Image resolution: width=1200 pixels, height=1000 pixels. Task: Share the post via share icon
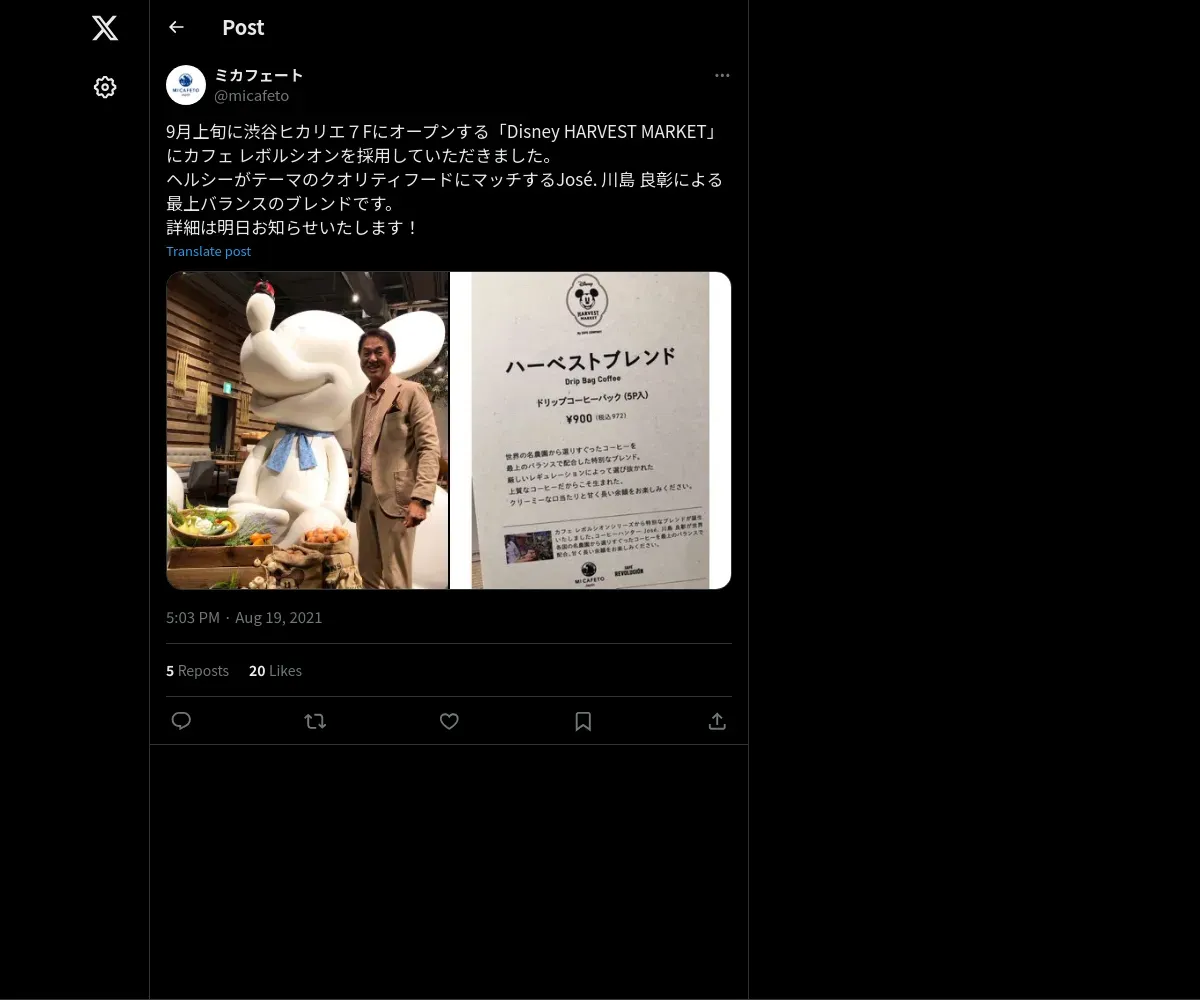point(717,721)
